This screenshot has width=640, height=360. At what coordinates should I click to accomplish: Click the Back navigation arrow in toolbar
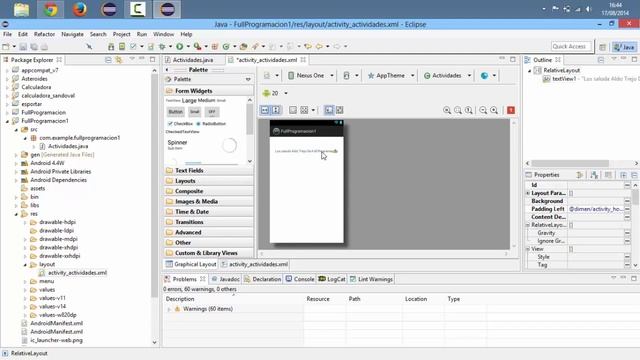click(319, 47)
